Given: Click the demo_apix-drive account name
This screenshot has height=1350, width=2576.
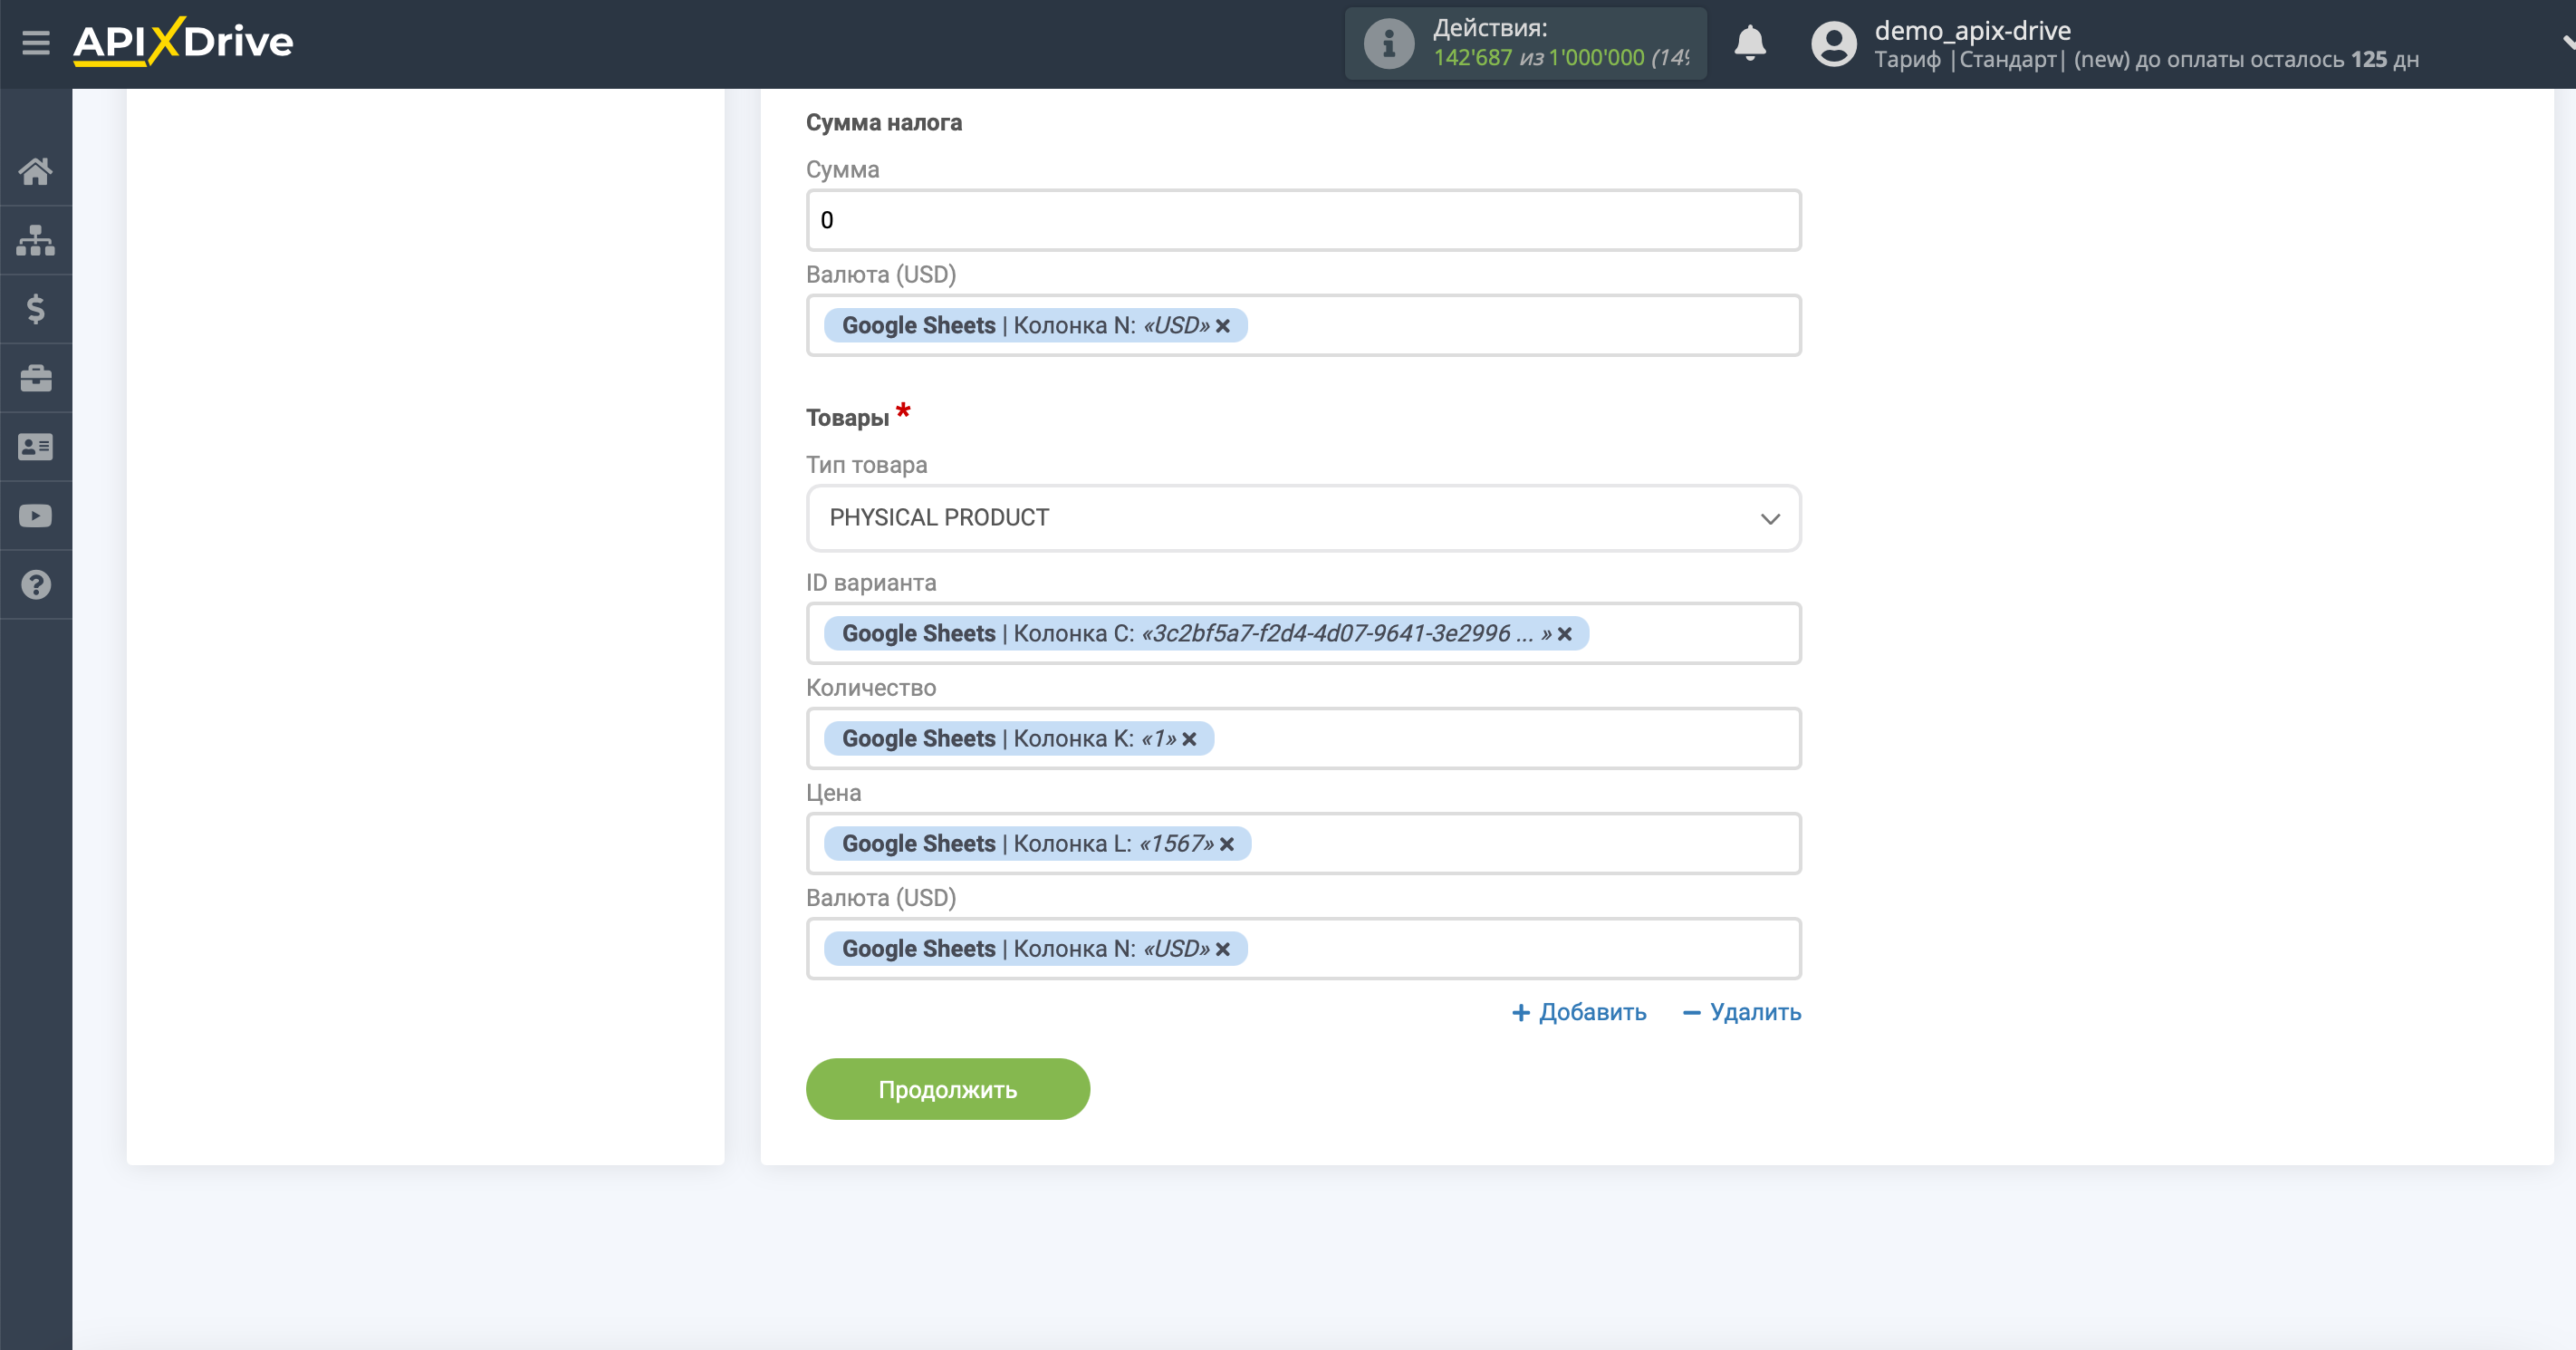Looking at the screenshot, I should [x=1972, y=31].
